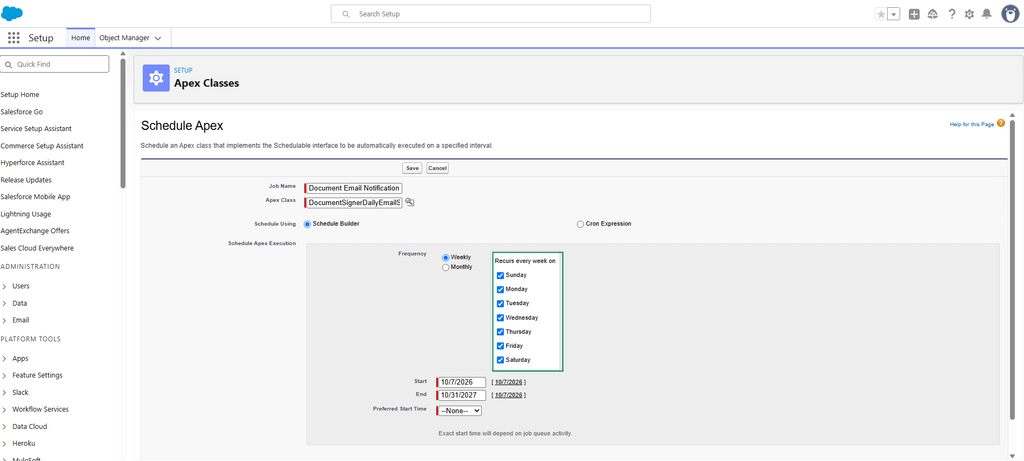The image size is (1024, 461).
Task: Click the Favorites star icon
Action: (881, 14)
